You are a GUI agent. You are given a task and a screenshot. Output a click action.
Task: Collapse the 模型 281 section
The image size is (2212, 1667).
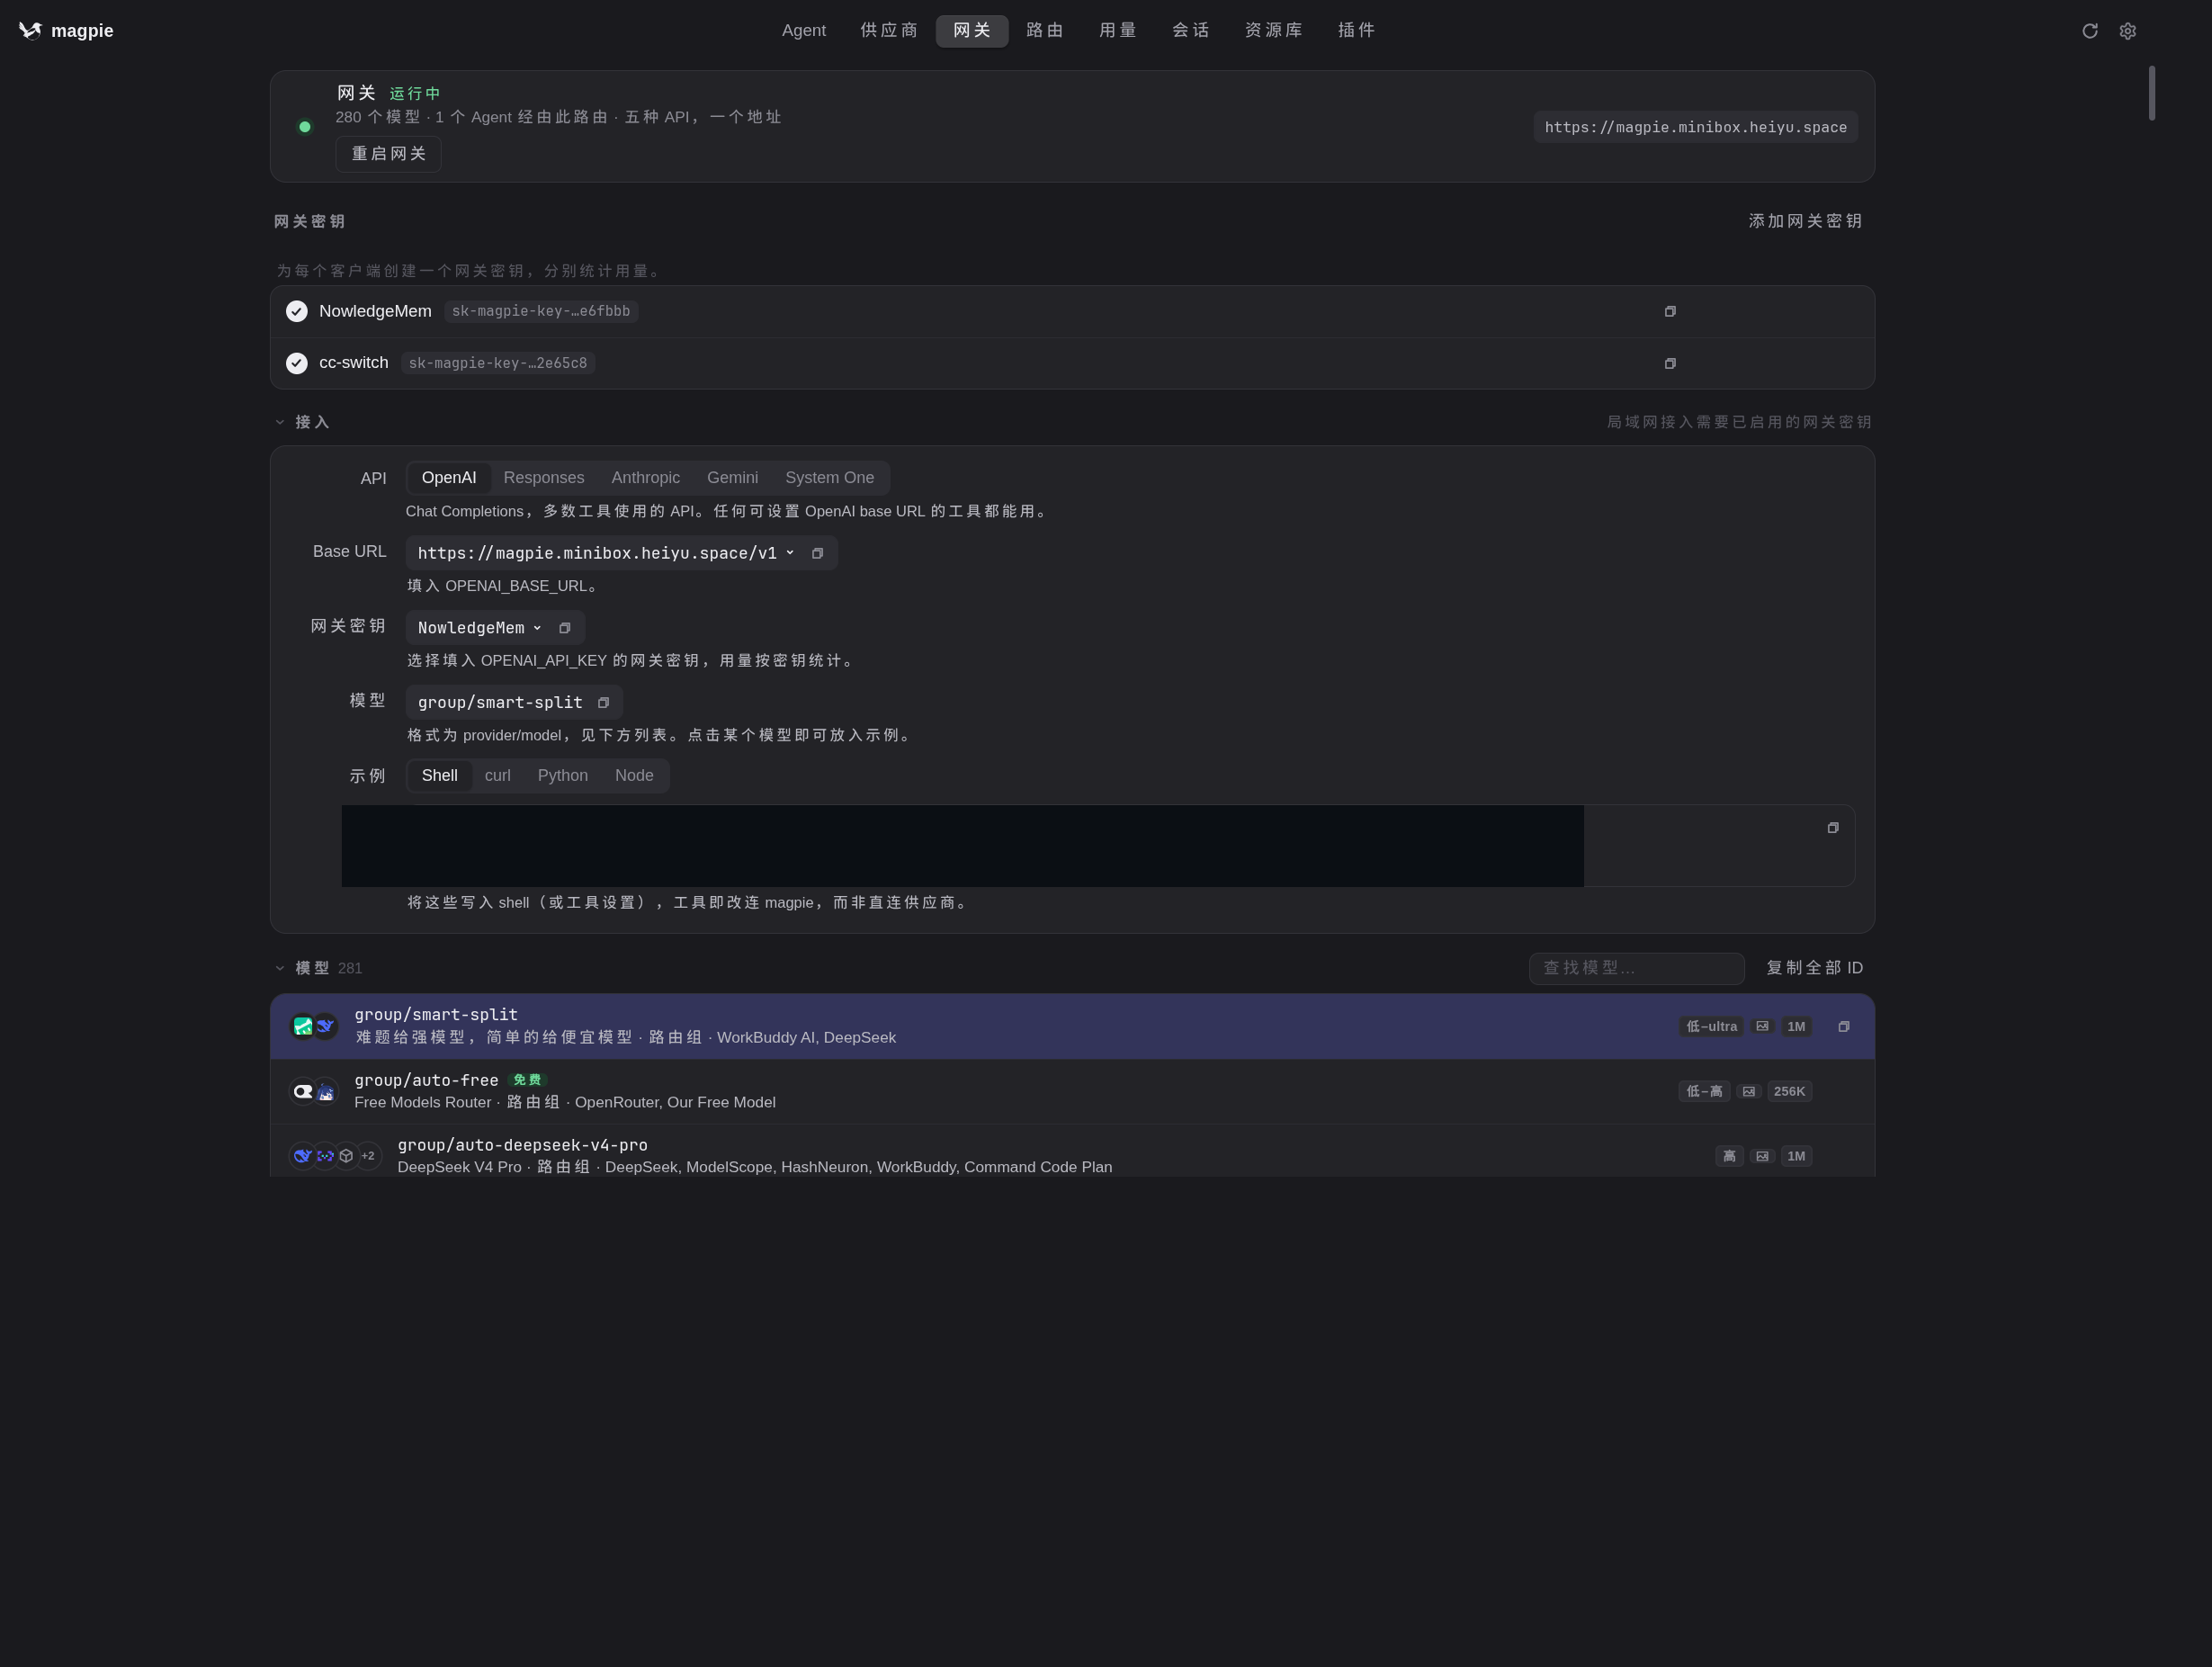(x=280, y=968)
